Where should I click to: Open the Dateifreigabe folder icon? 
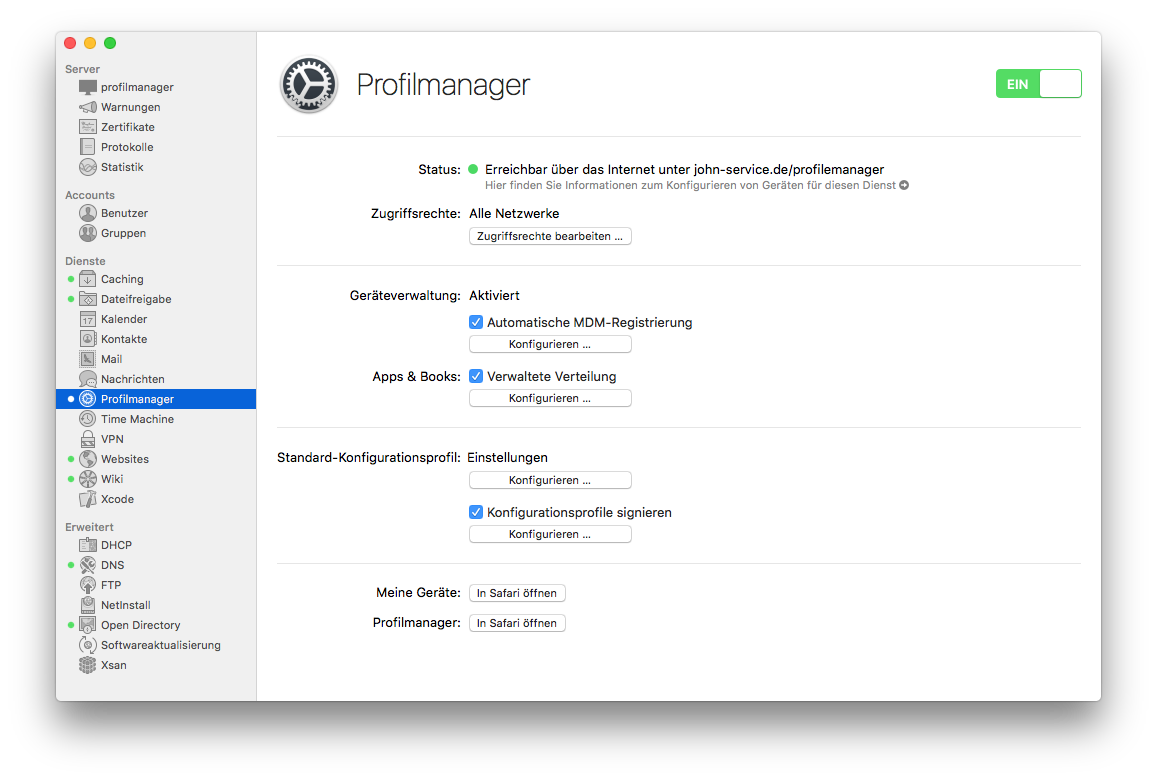(88, 299)
